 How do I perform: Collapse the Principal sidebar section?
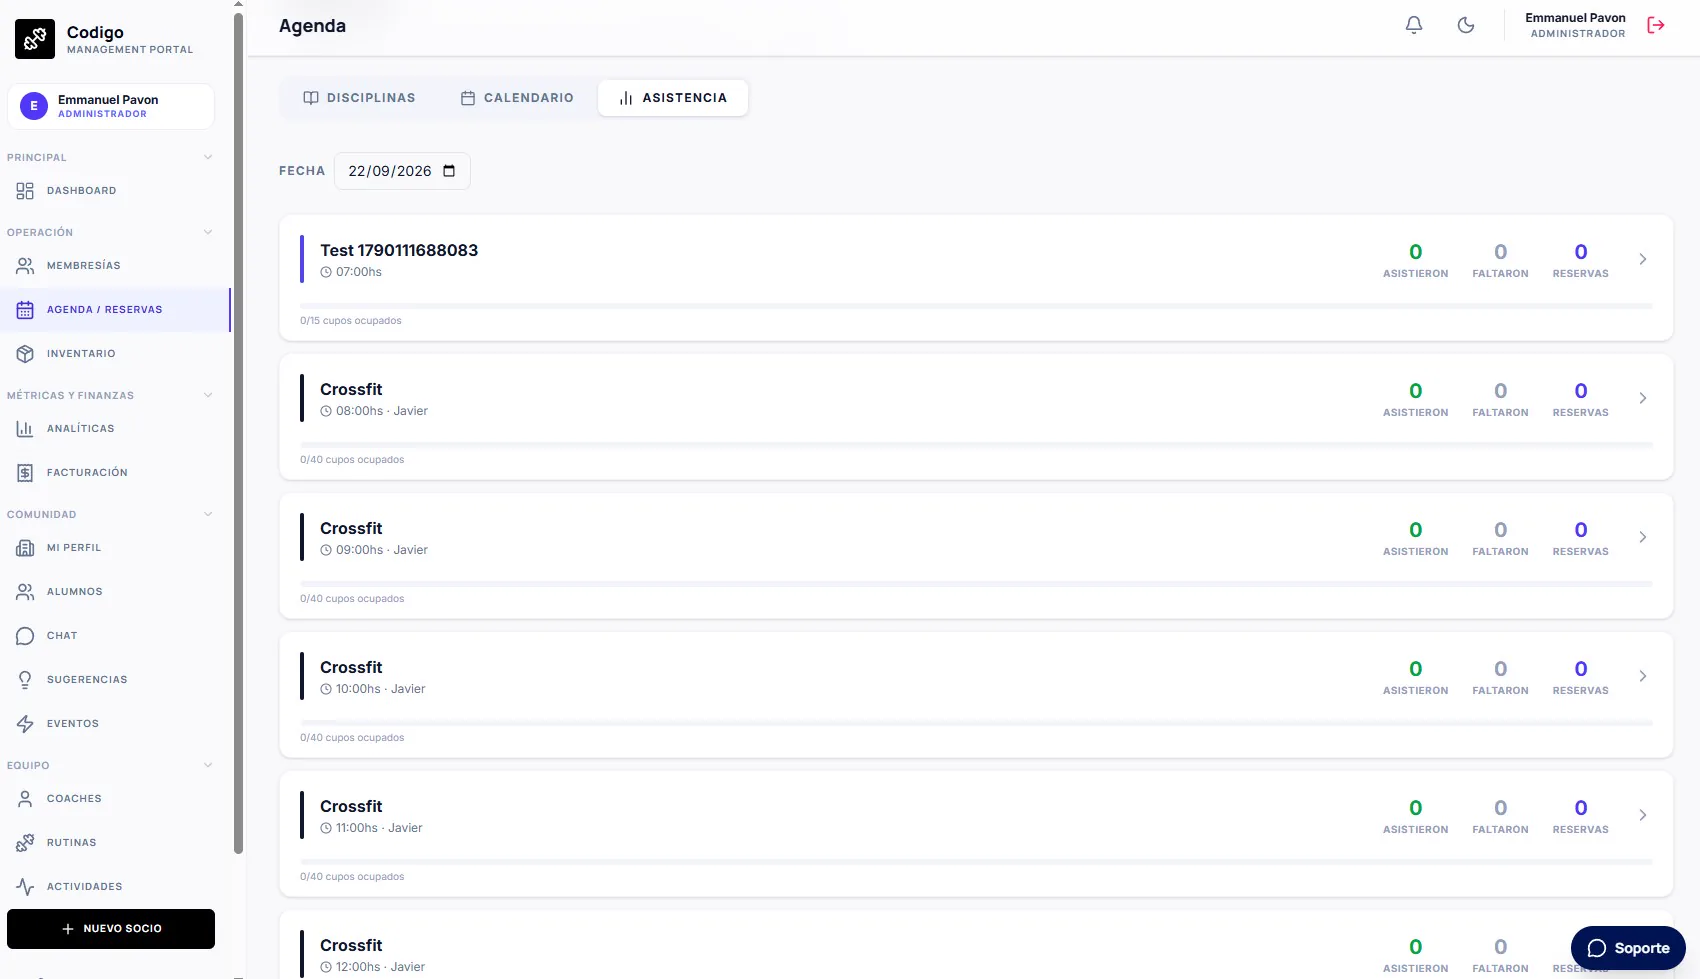coord(208,157)
